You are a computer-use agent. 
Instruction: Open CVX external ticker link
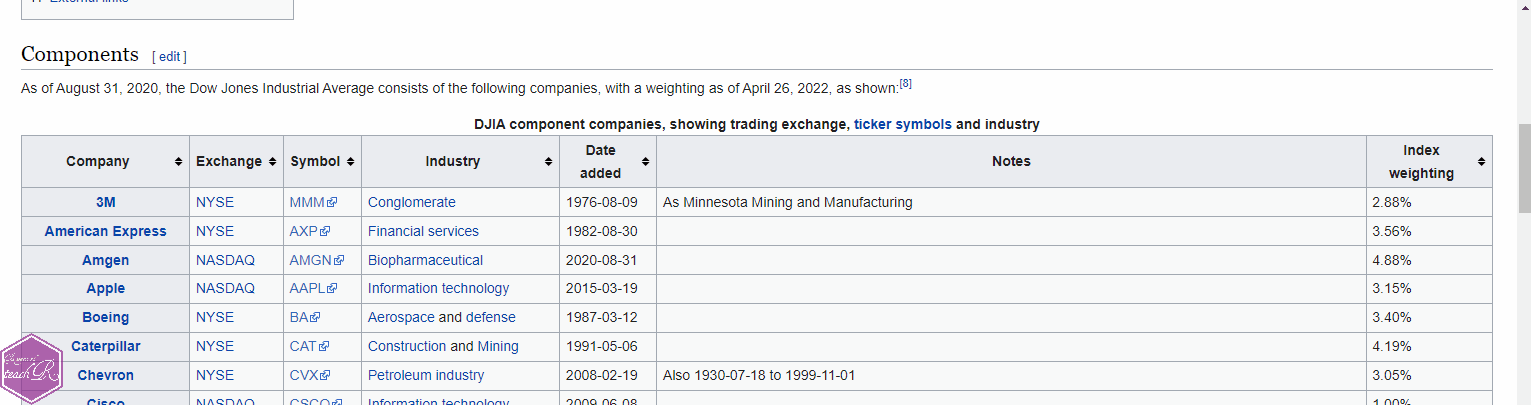309,375
